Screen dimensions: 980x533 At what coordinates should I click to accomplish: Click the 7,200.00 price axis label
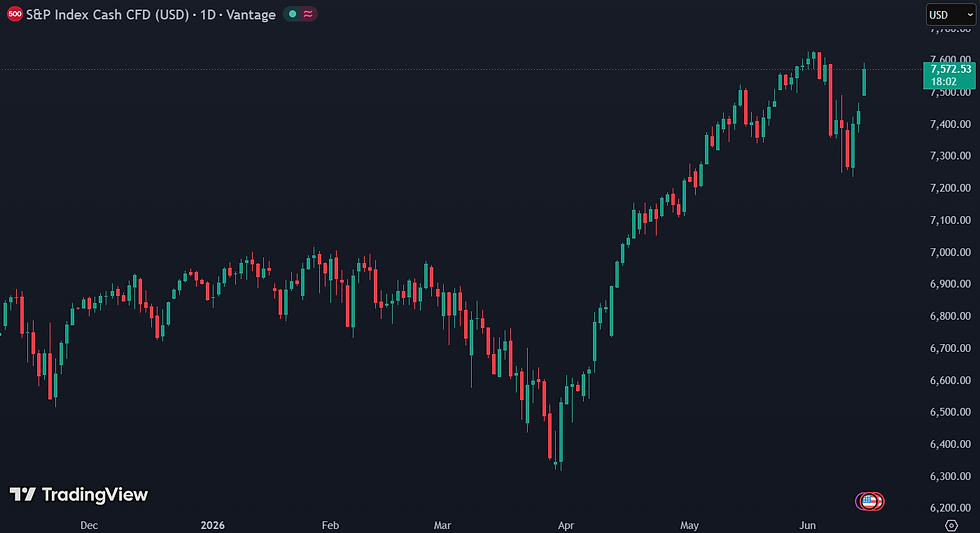click(950, 187)
